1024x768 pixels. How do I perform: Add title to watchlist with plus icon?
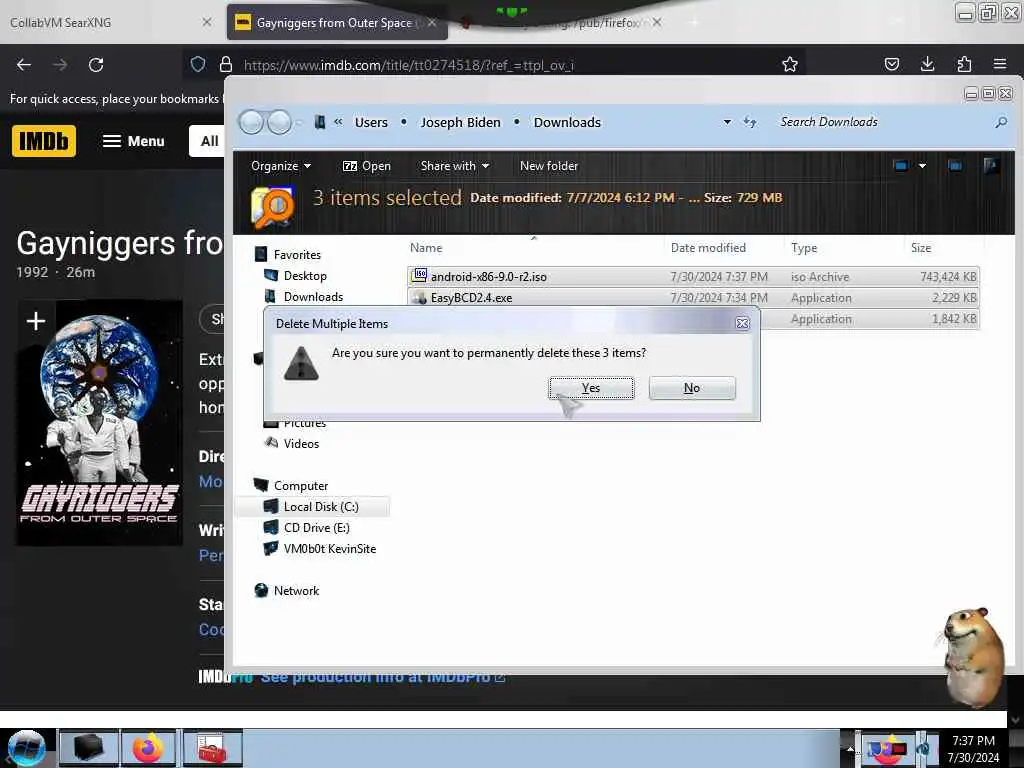36,321
